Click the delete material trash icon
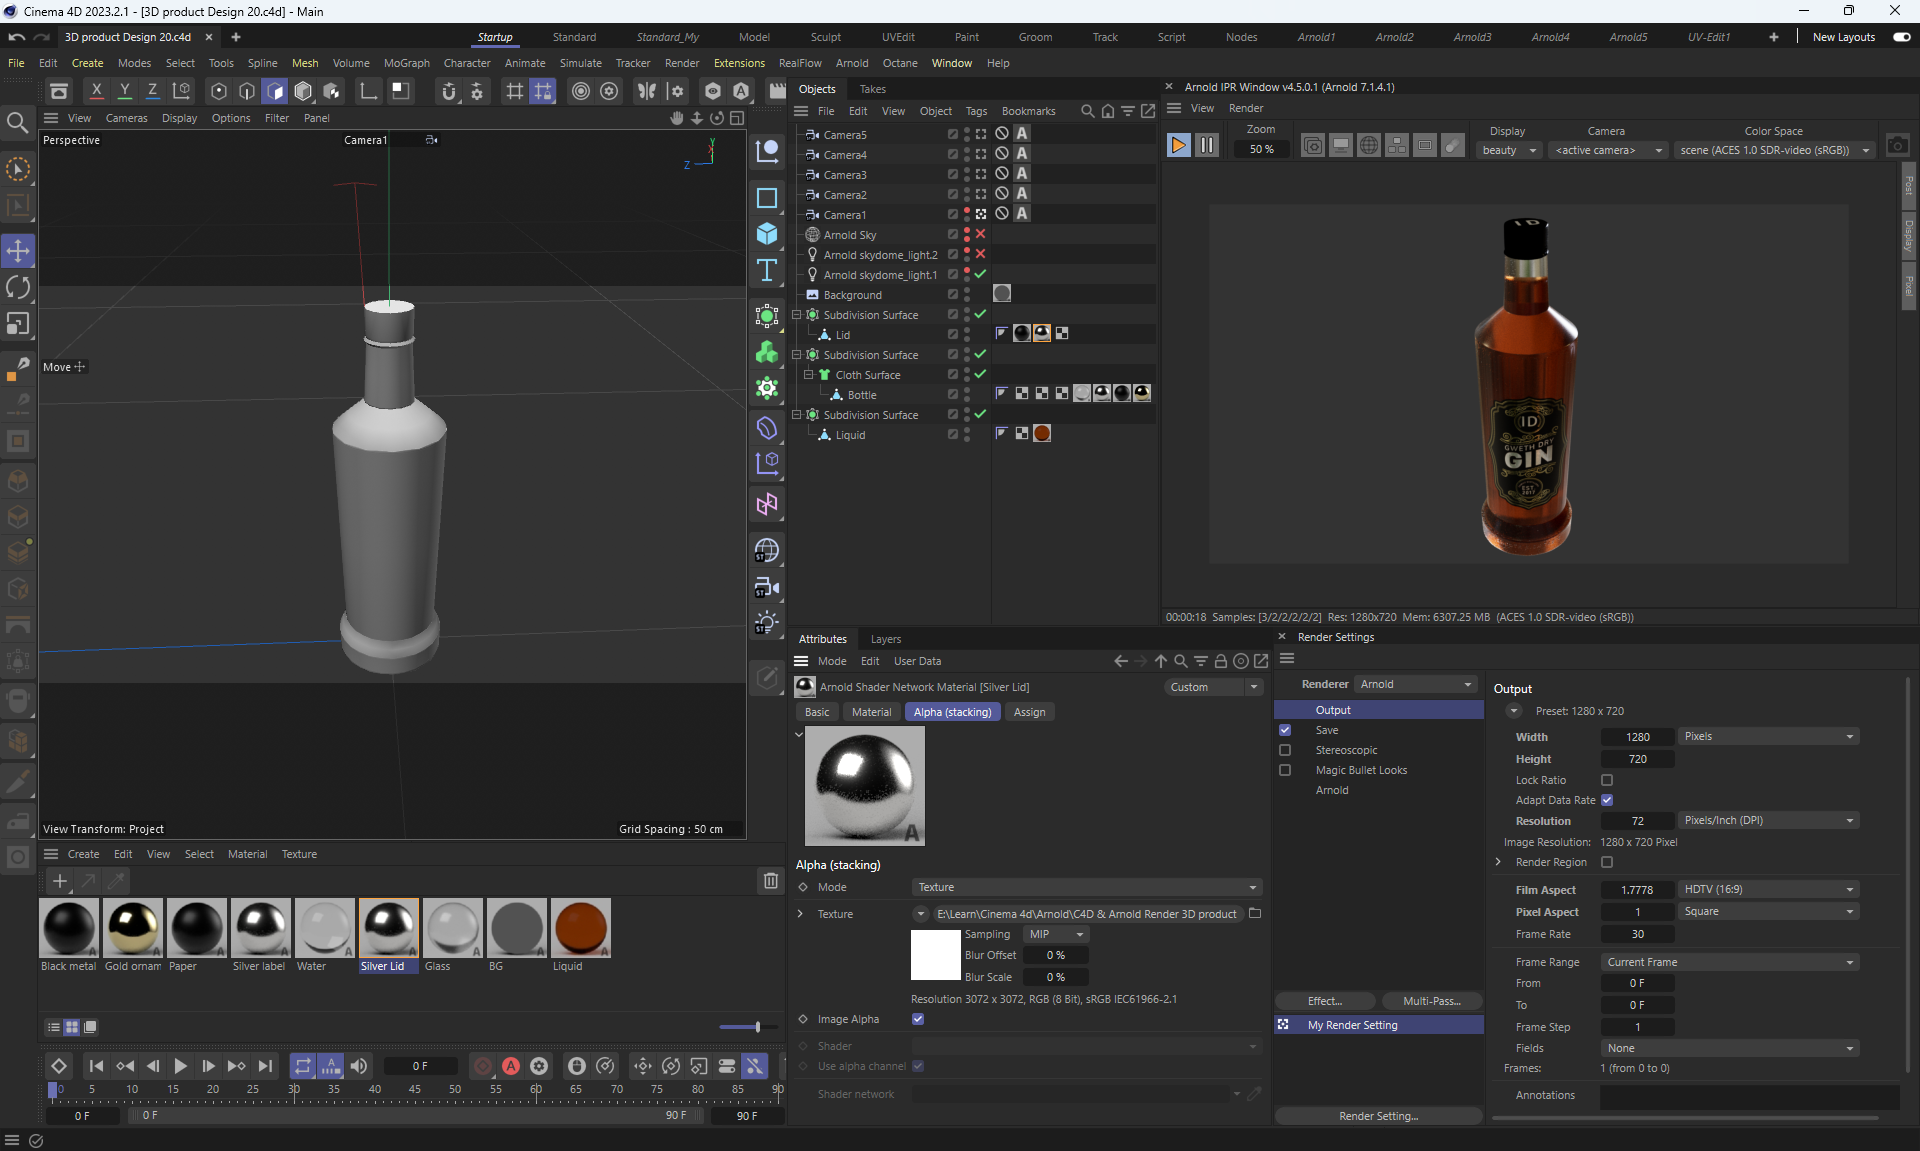This screenshot has height=1151, width=1920. point(770,880)
